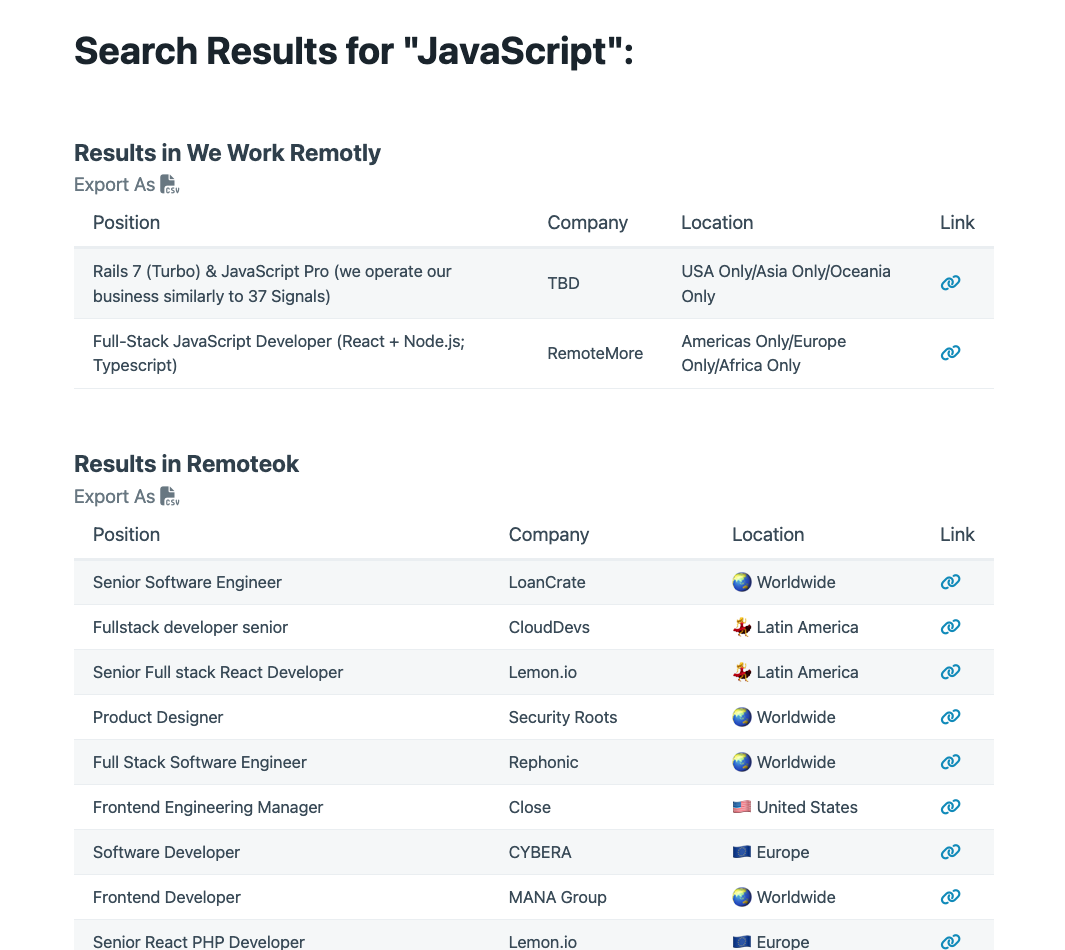Open link icon for Close Frontend Engineering Manager
Screen dimensions: 1065x950
tap(950, 807)
